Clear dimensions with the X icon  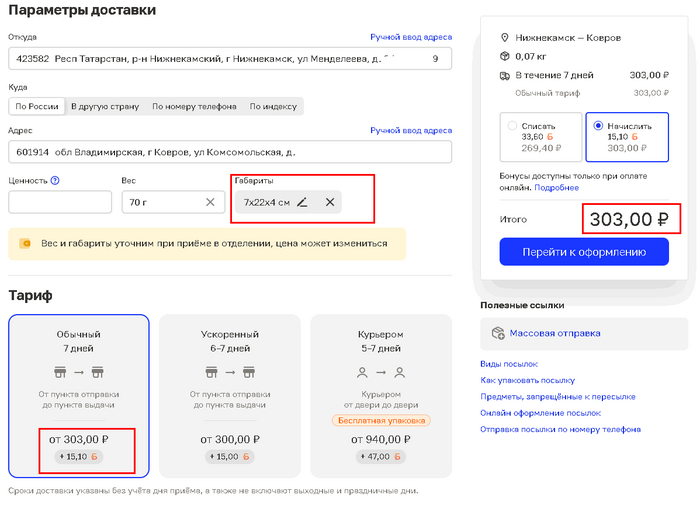330,202
